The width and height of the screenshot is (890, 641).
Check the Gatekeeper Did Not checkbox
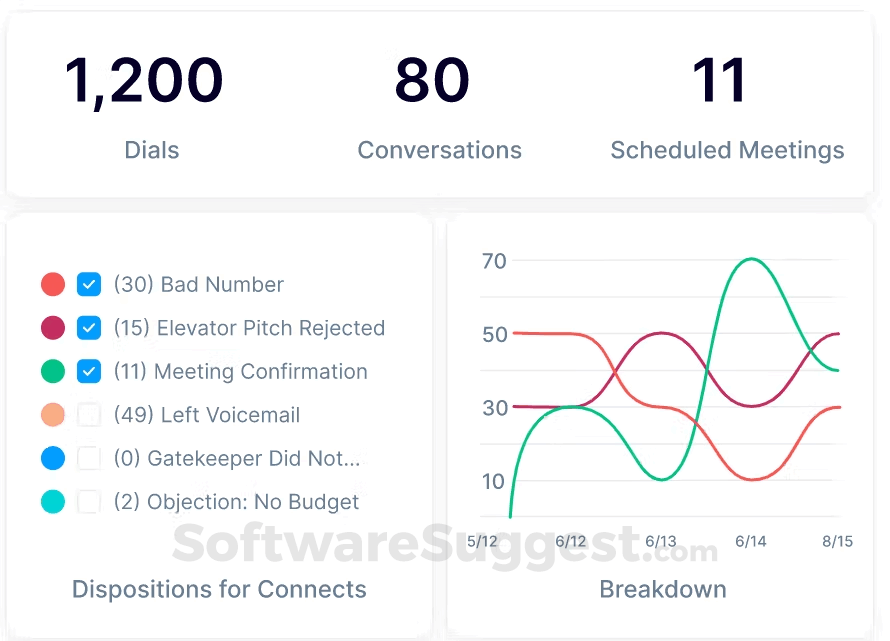[89, 458]
